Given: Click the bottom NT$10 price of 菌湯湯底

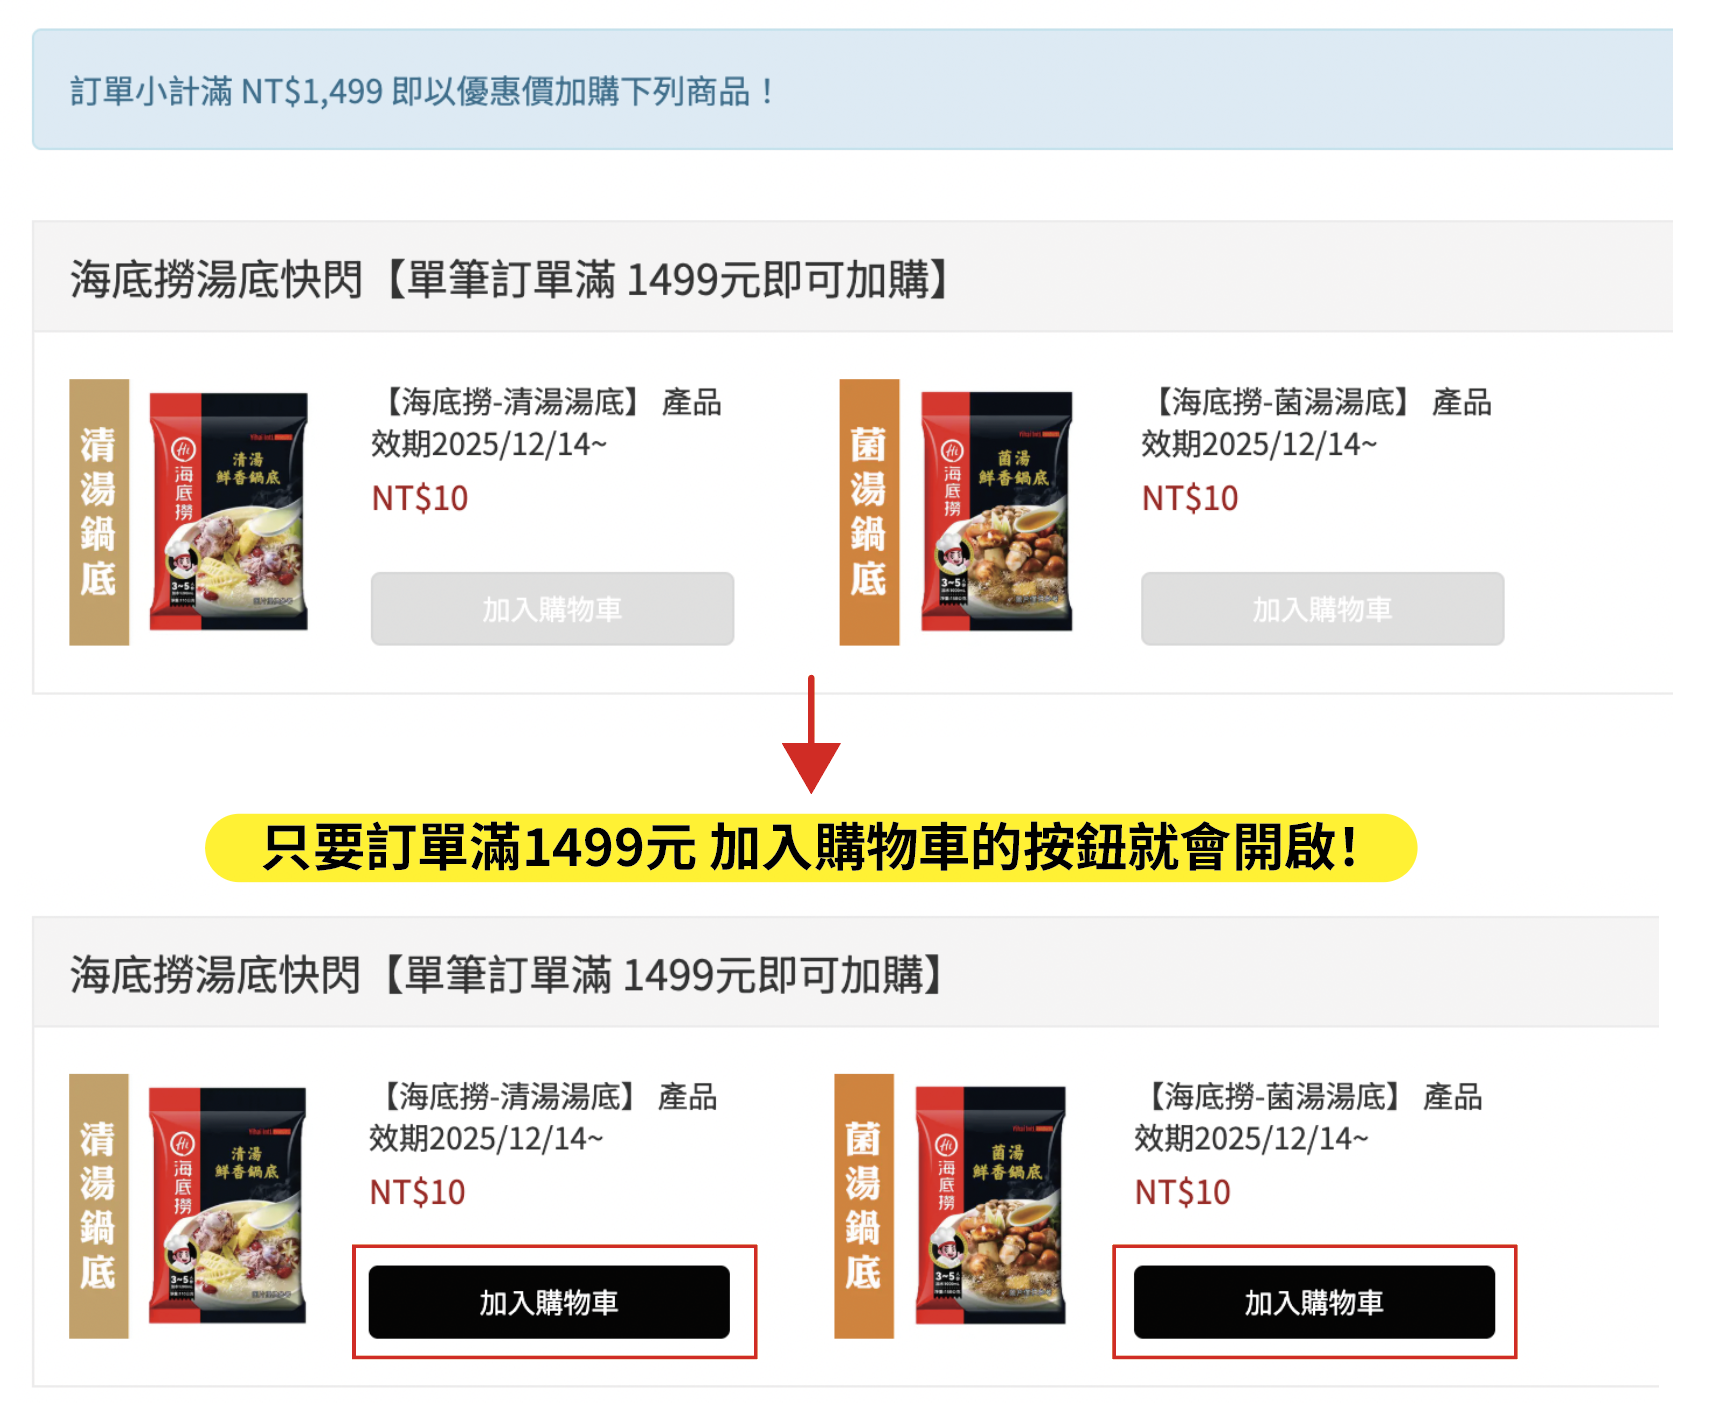Looking at the screenshot, I should click(x=1182, y=1192).
